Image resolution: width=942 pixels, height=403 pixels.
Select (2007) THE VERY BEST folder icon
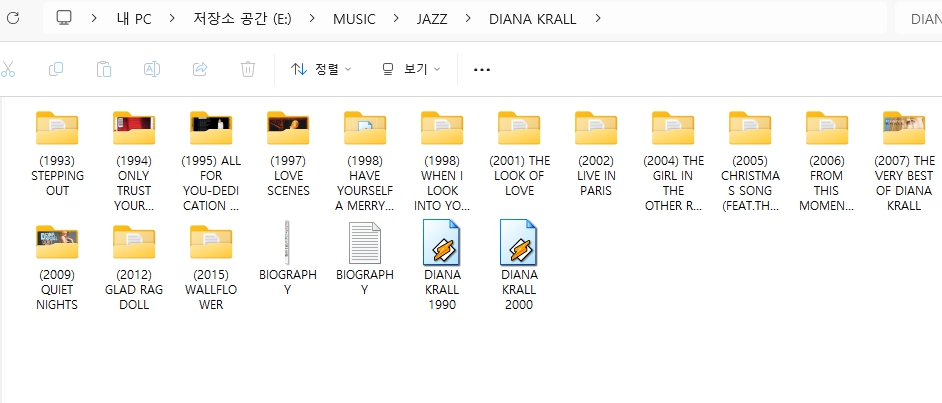tap(904, 128)
